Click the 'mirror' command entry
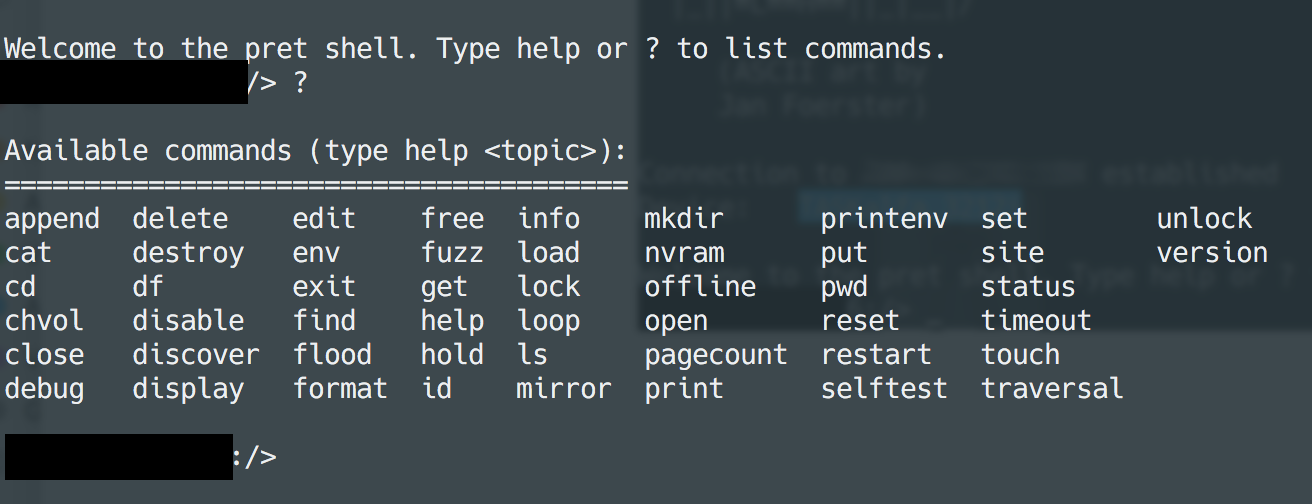The width and height of the screenshot is (1312, 504). point(564,388)
